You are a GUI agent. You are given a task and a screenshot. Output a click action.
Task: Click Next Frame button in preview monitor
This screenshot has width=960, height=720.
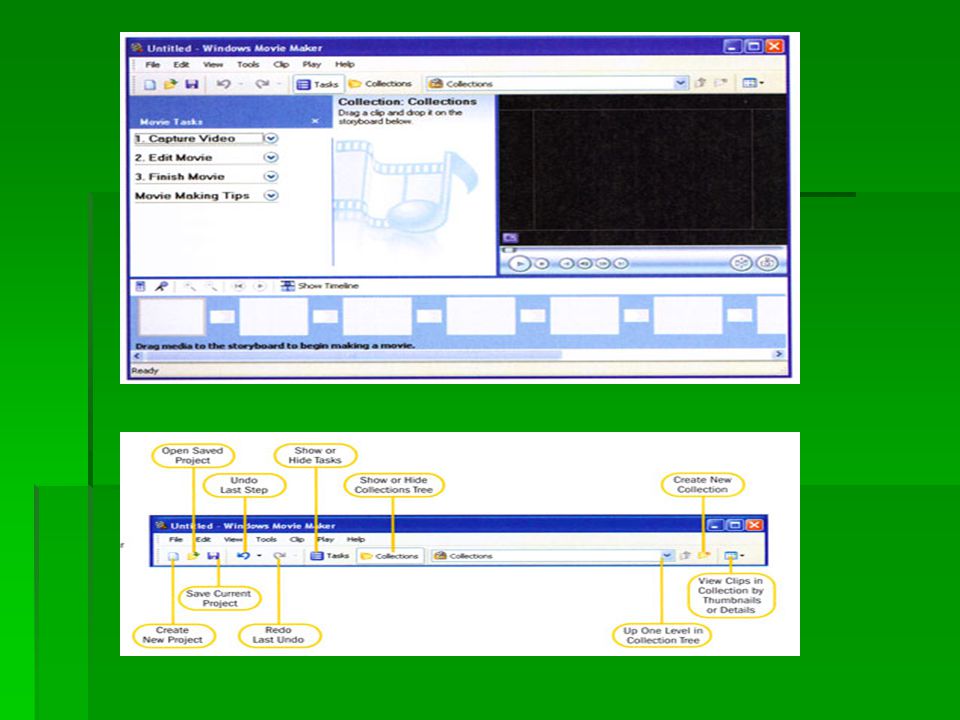603,263
